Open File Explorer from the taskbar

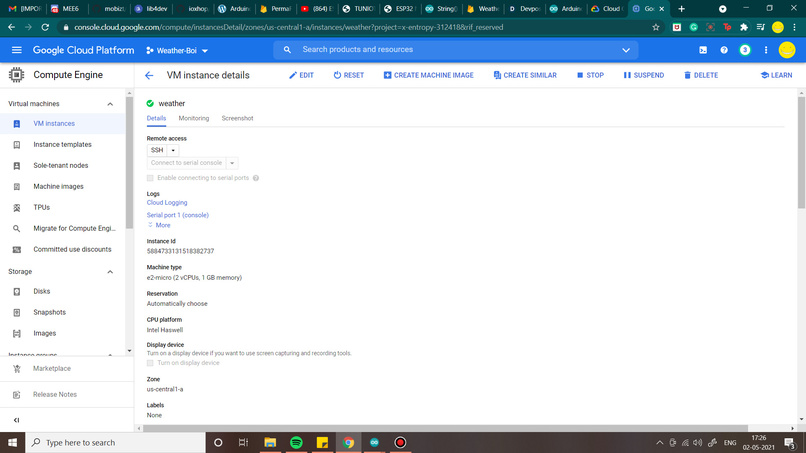[270, 442]
